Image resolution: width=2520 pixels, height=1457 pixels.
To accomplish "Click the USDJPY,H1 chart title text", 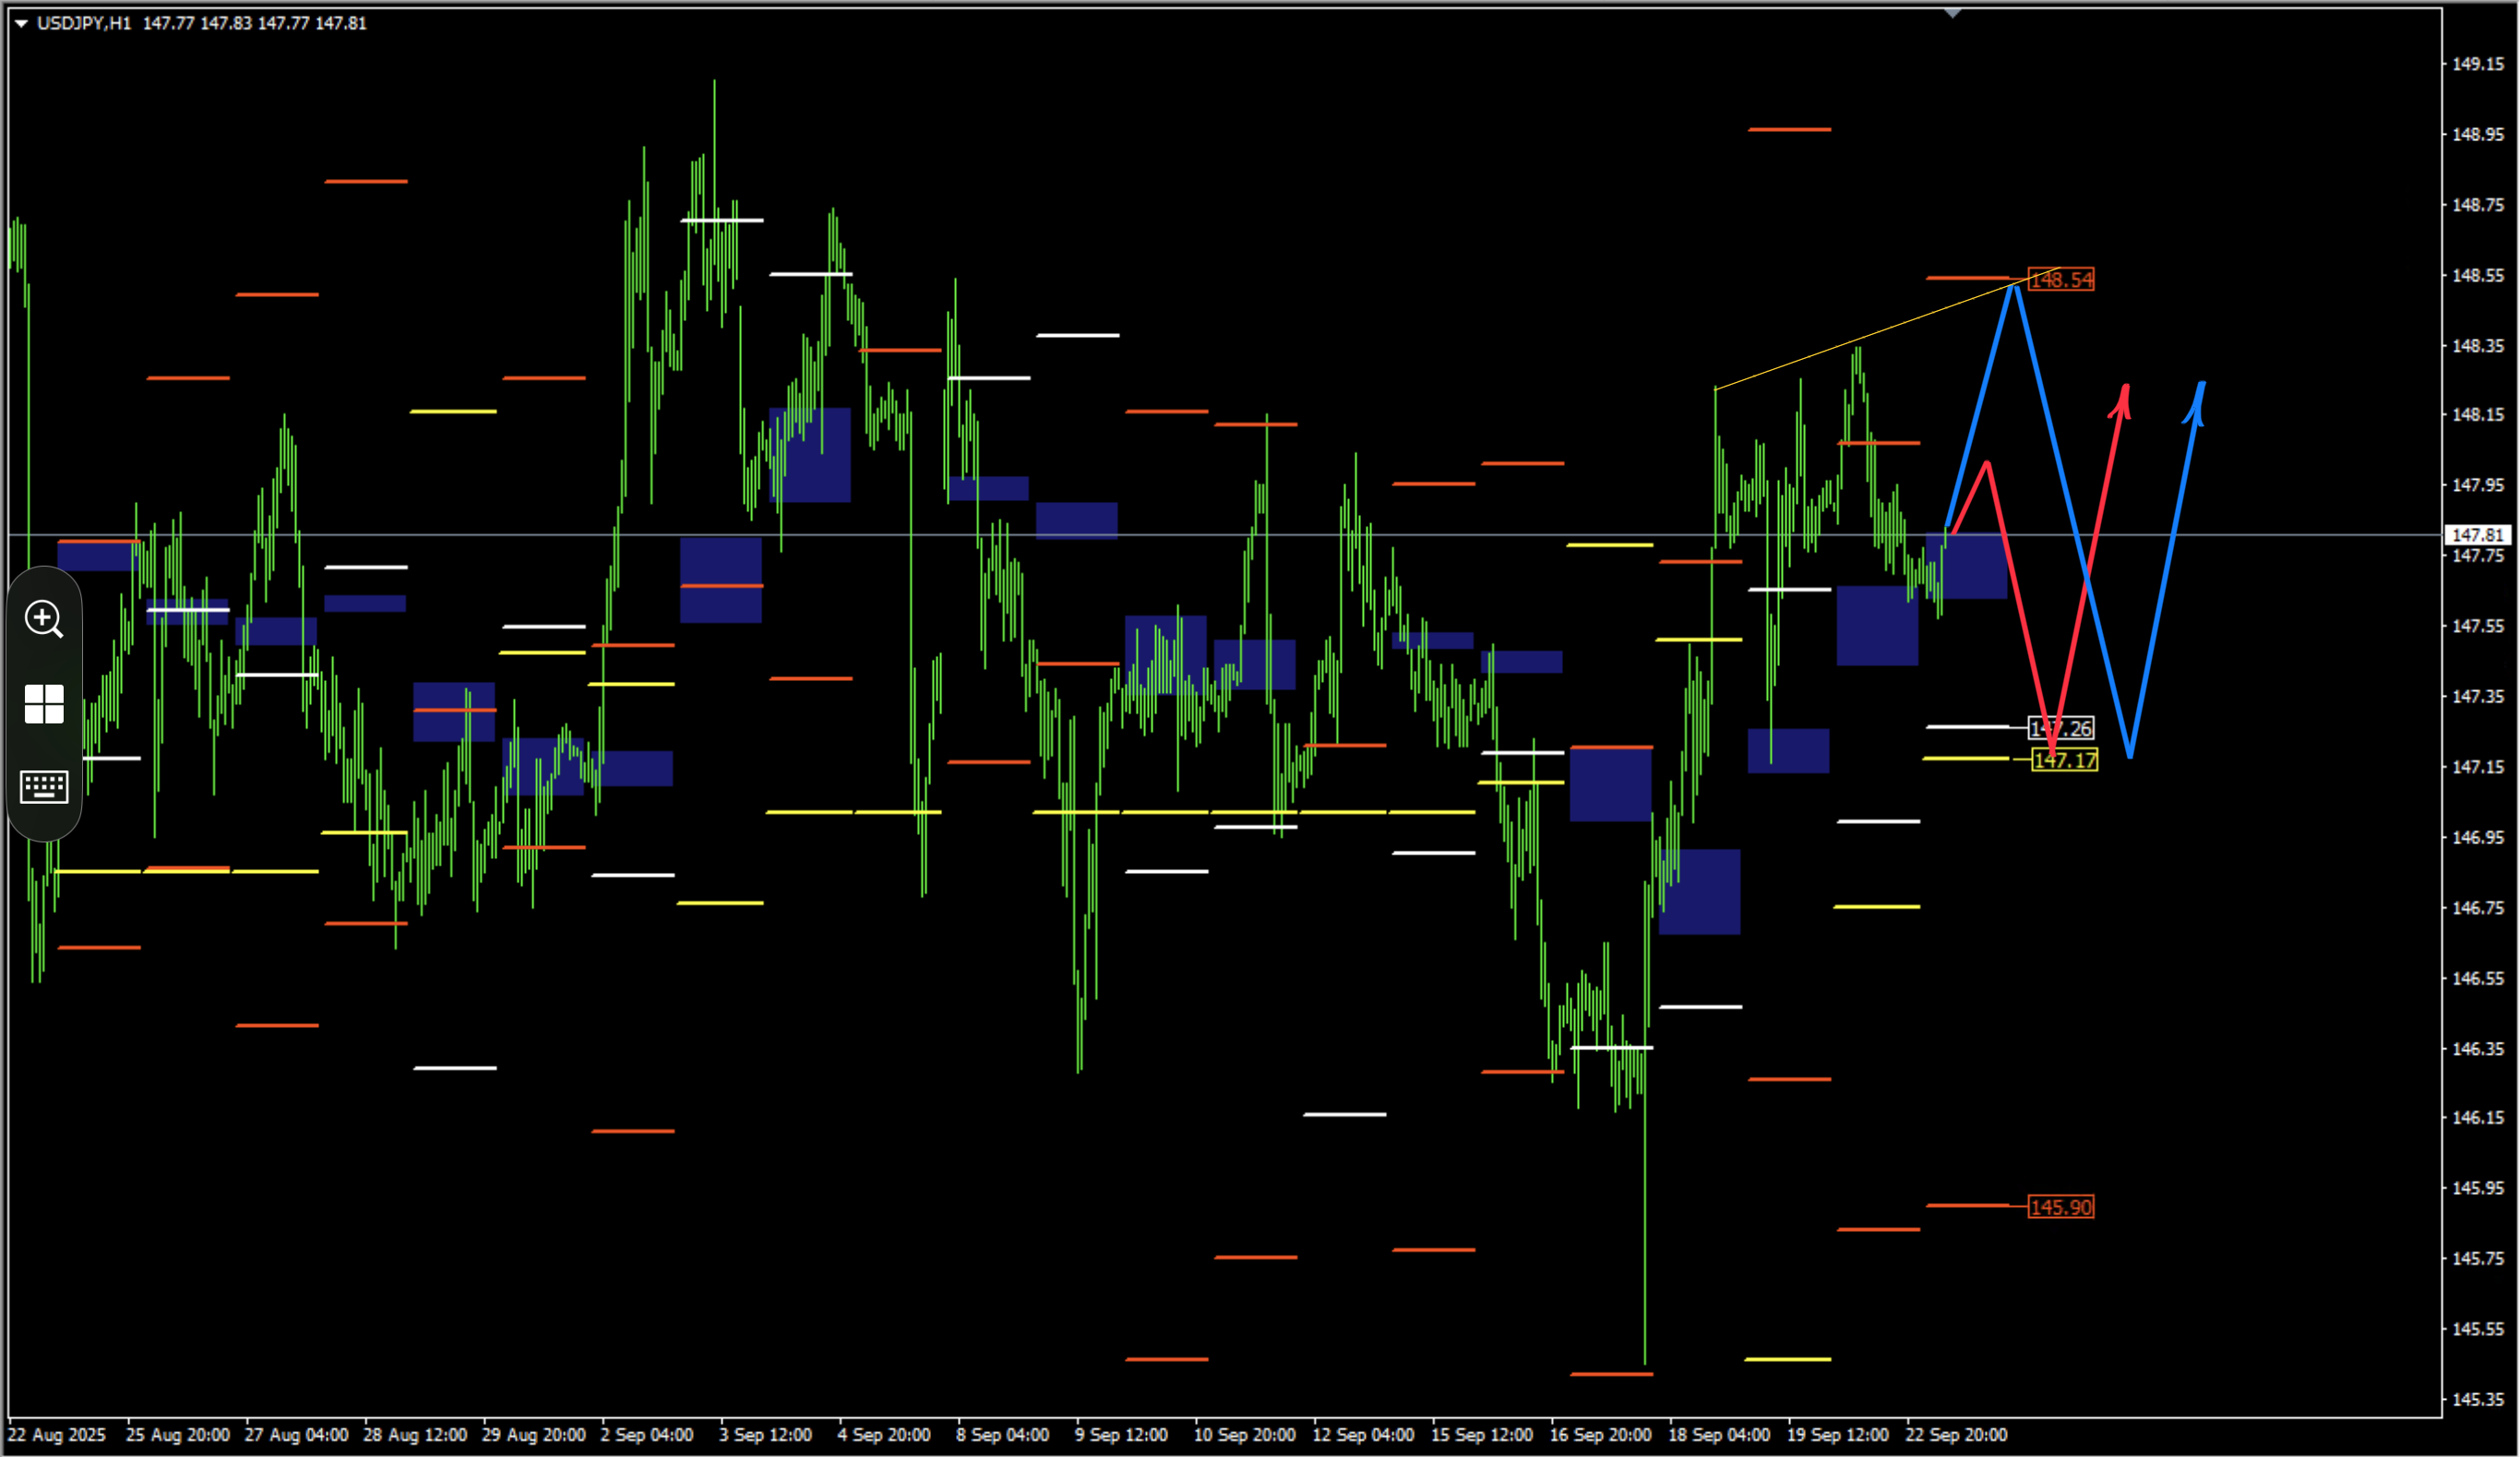I will (x=84, y=23).
